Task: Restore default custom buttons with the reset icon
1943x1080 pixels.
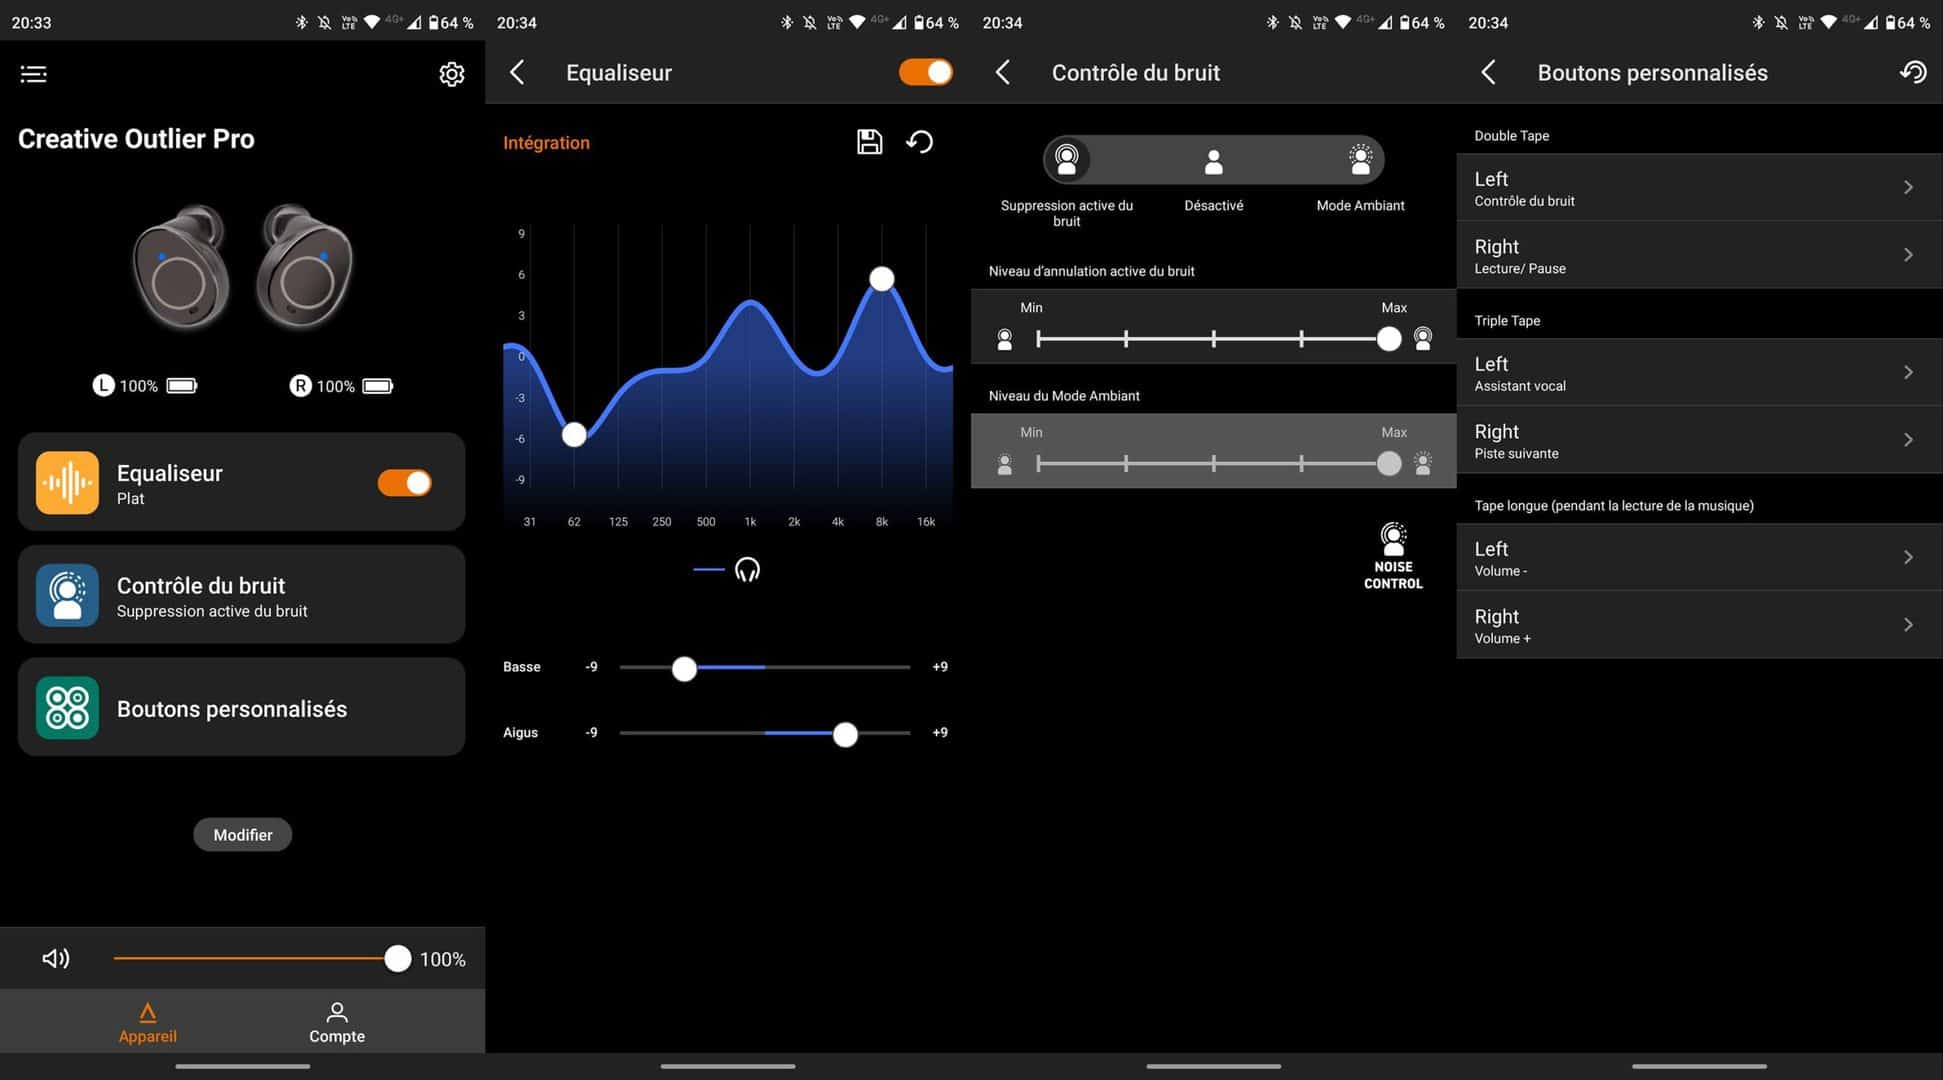Action: tap(1912, 72)
